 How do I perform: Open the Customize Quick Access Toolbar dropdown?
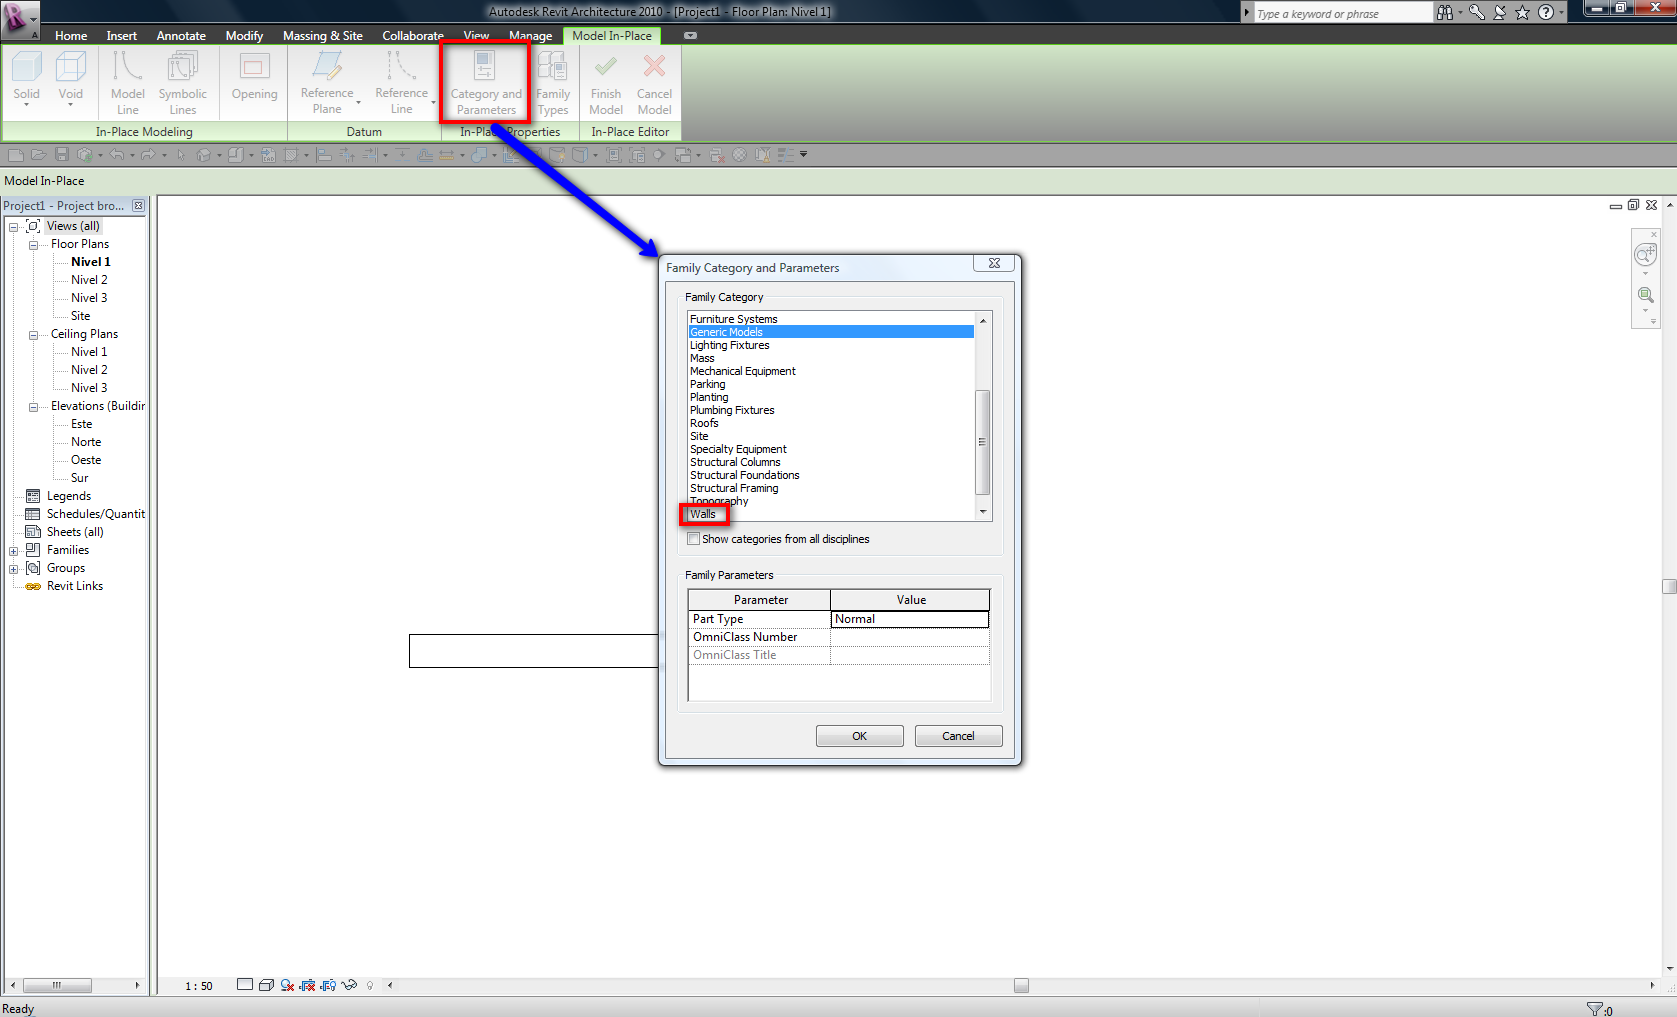point(803,155)
